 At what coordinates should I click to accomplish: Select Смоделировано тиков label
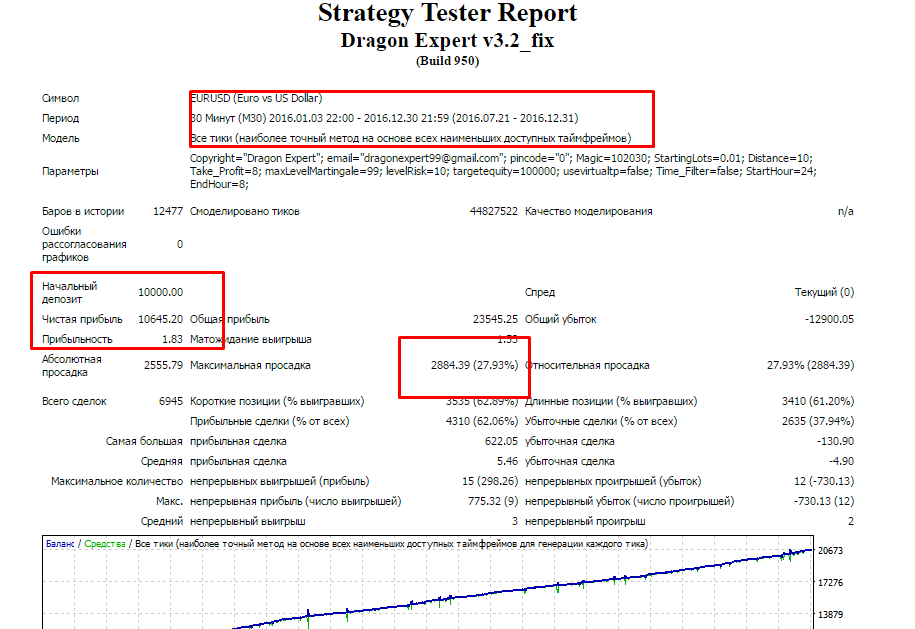coord(245,211)
